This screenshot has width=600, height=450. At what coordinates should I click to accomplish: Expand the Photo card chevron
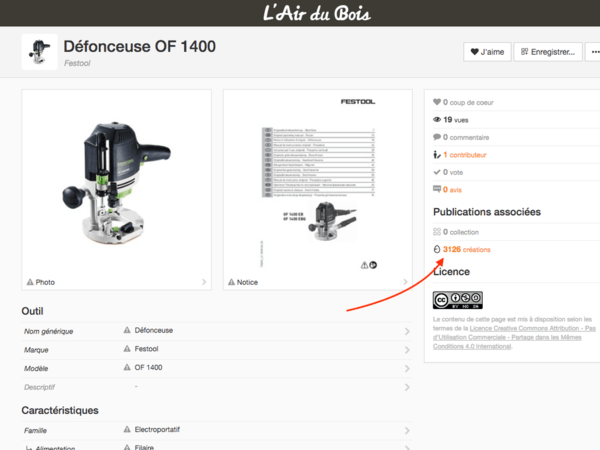(204, 282)
